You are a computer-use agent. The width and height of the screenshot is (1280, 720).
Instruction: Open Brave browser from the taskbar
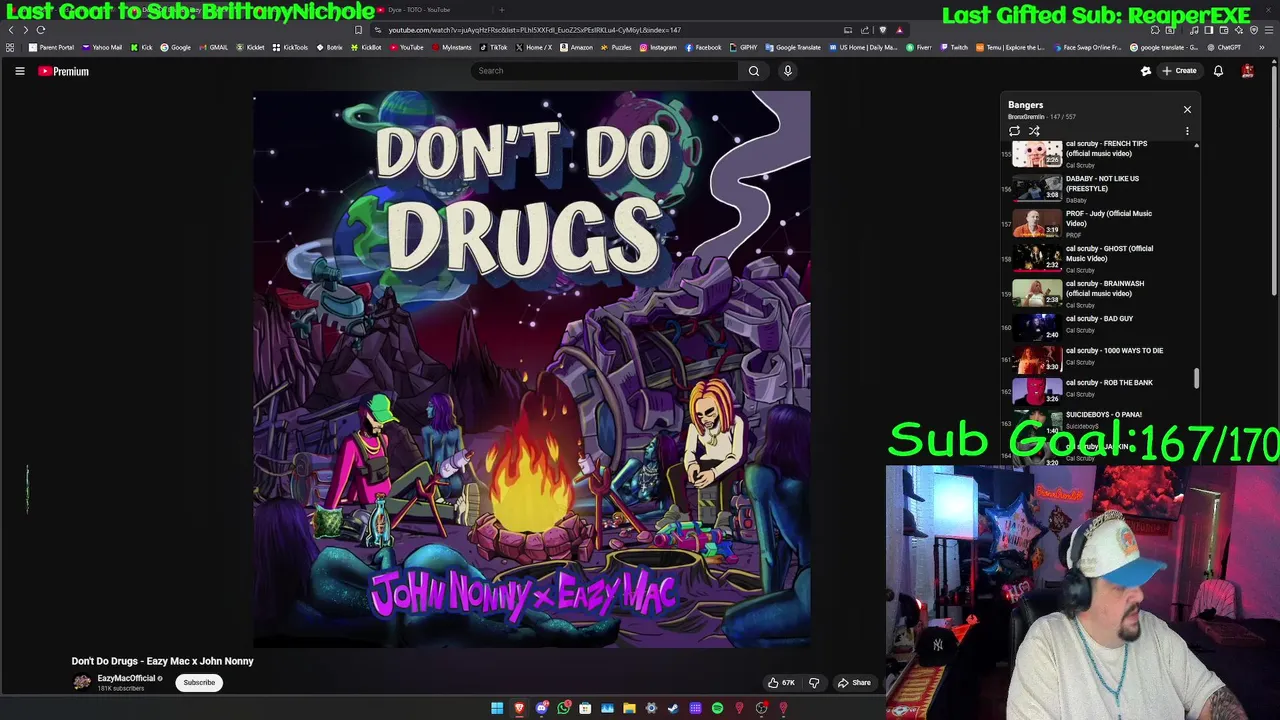point(519,709)
